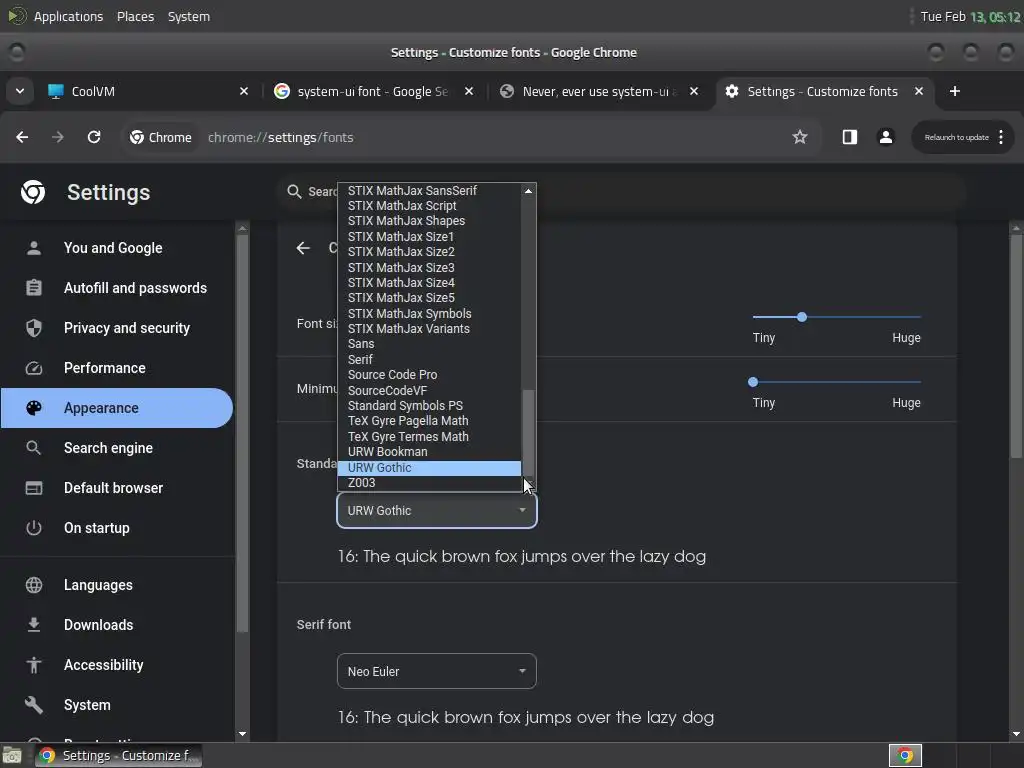Choose STIX MathJax Variants option
1024x768 pixels.
pyautogui.click(x=430, y=328)
